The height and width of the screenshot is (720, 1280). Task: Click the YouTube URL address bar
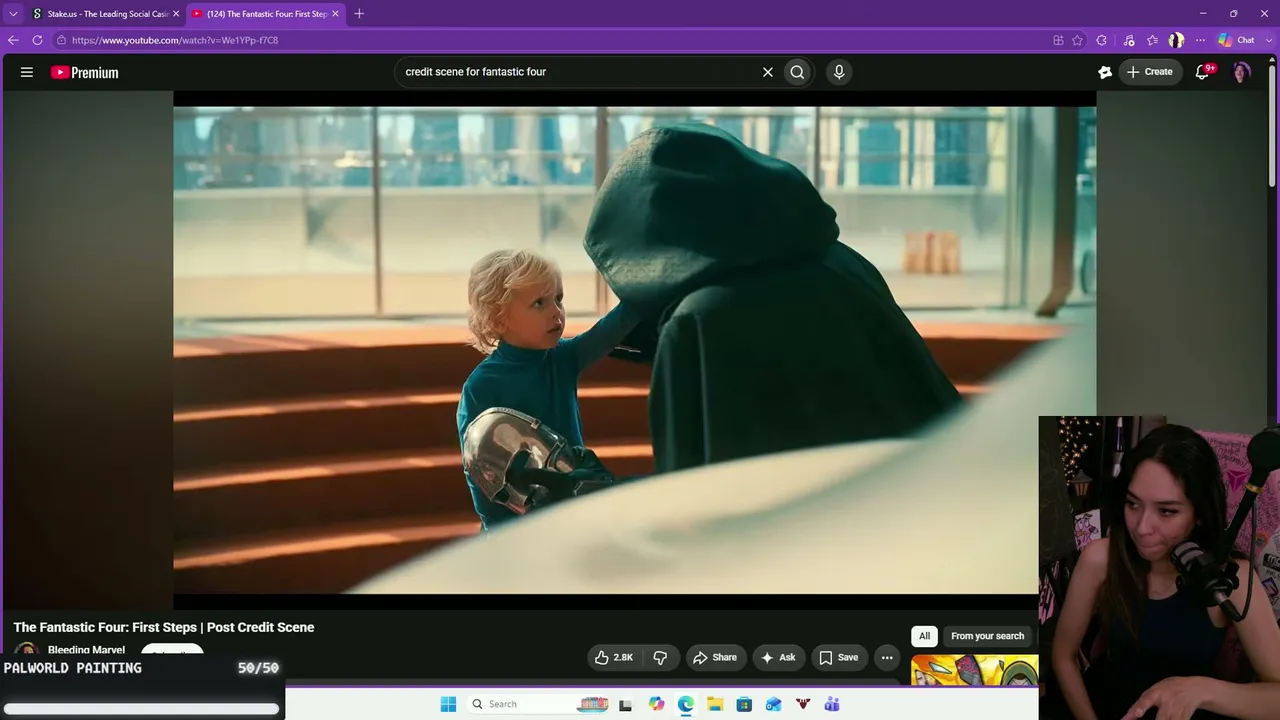coord(550,40)
